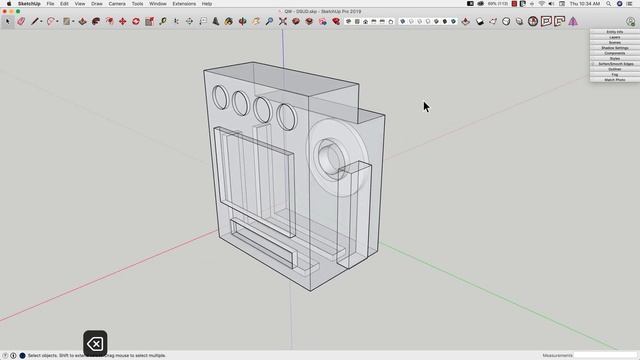Select the Rectangle shape tool
This screenshot has width=640, height=360.
coord(67,21)
